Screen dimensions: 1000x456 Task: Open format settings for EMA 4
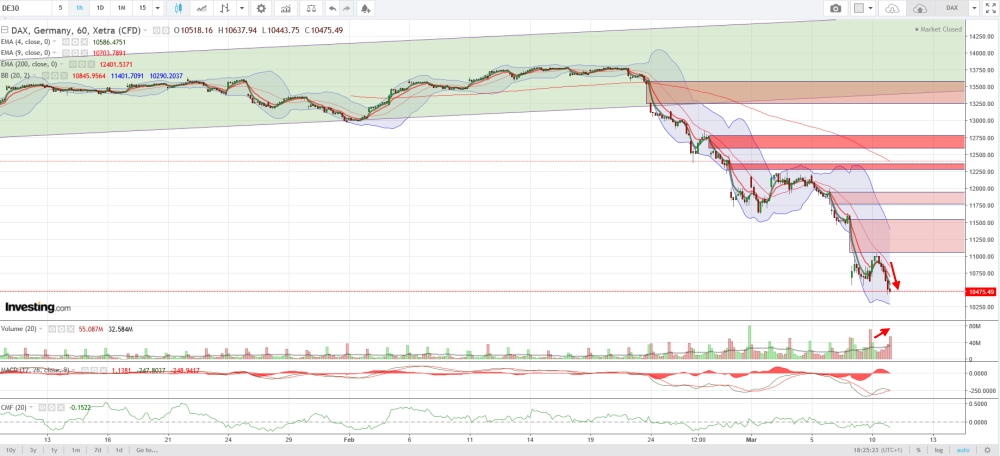75,42
